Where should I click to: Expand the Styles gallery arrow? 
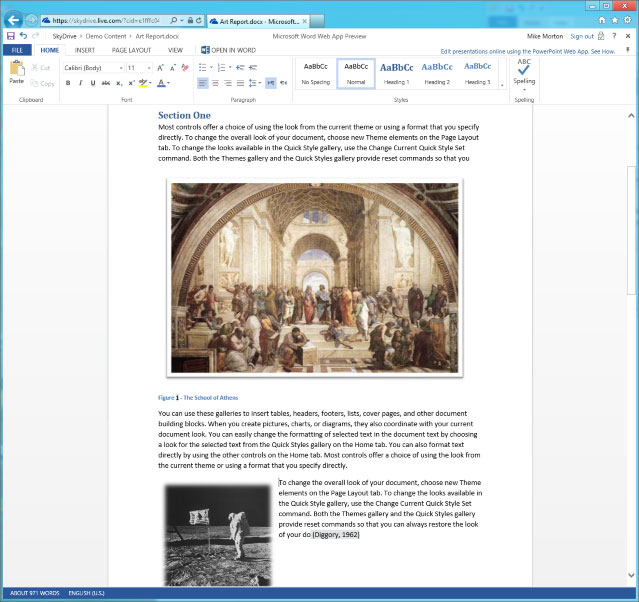click(x=502, y=85)
